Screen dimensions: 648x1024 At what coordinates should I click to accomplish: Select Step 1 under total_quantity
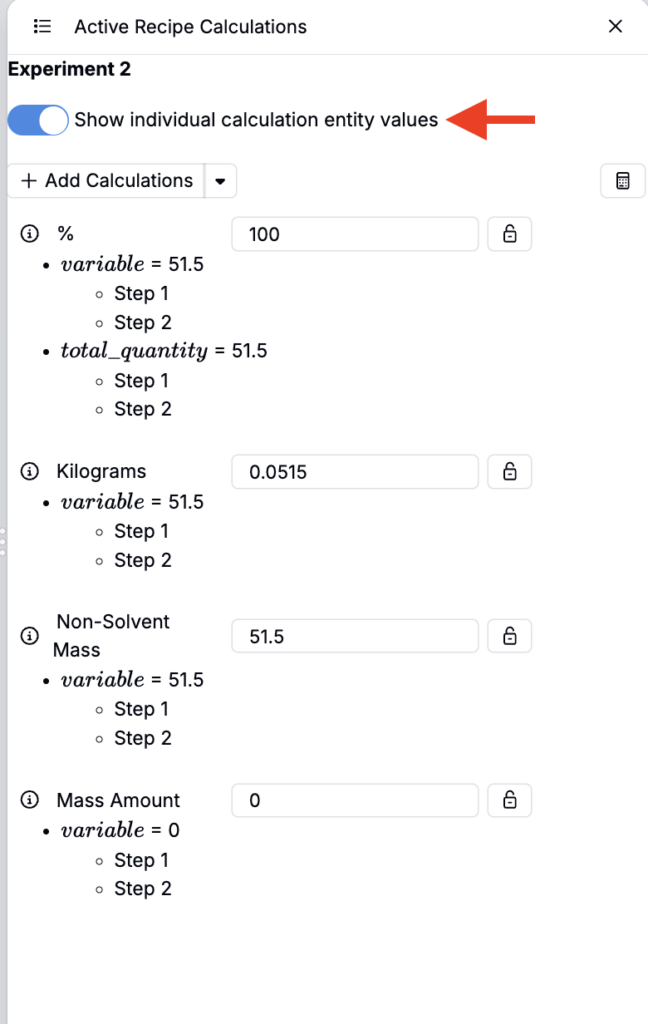(141, 381)
